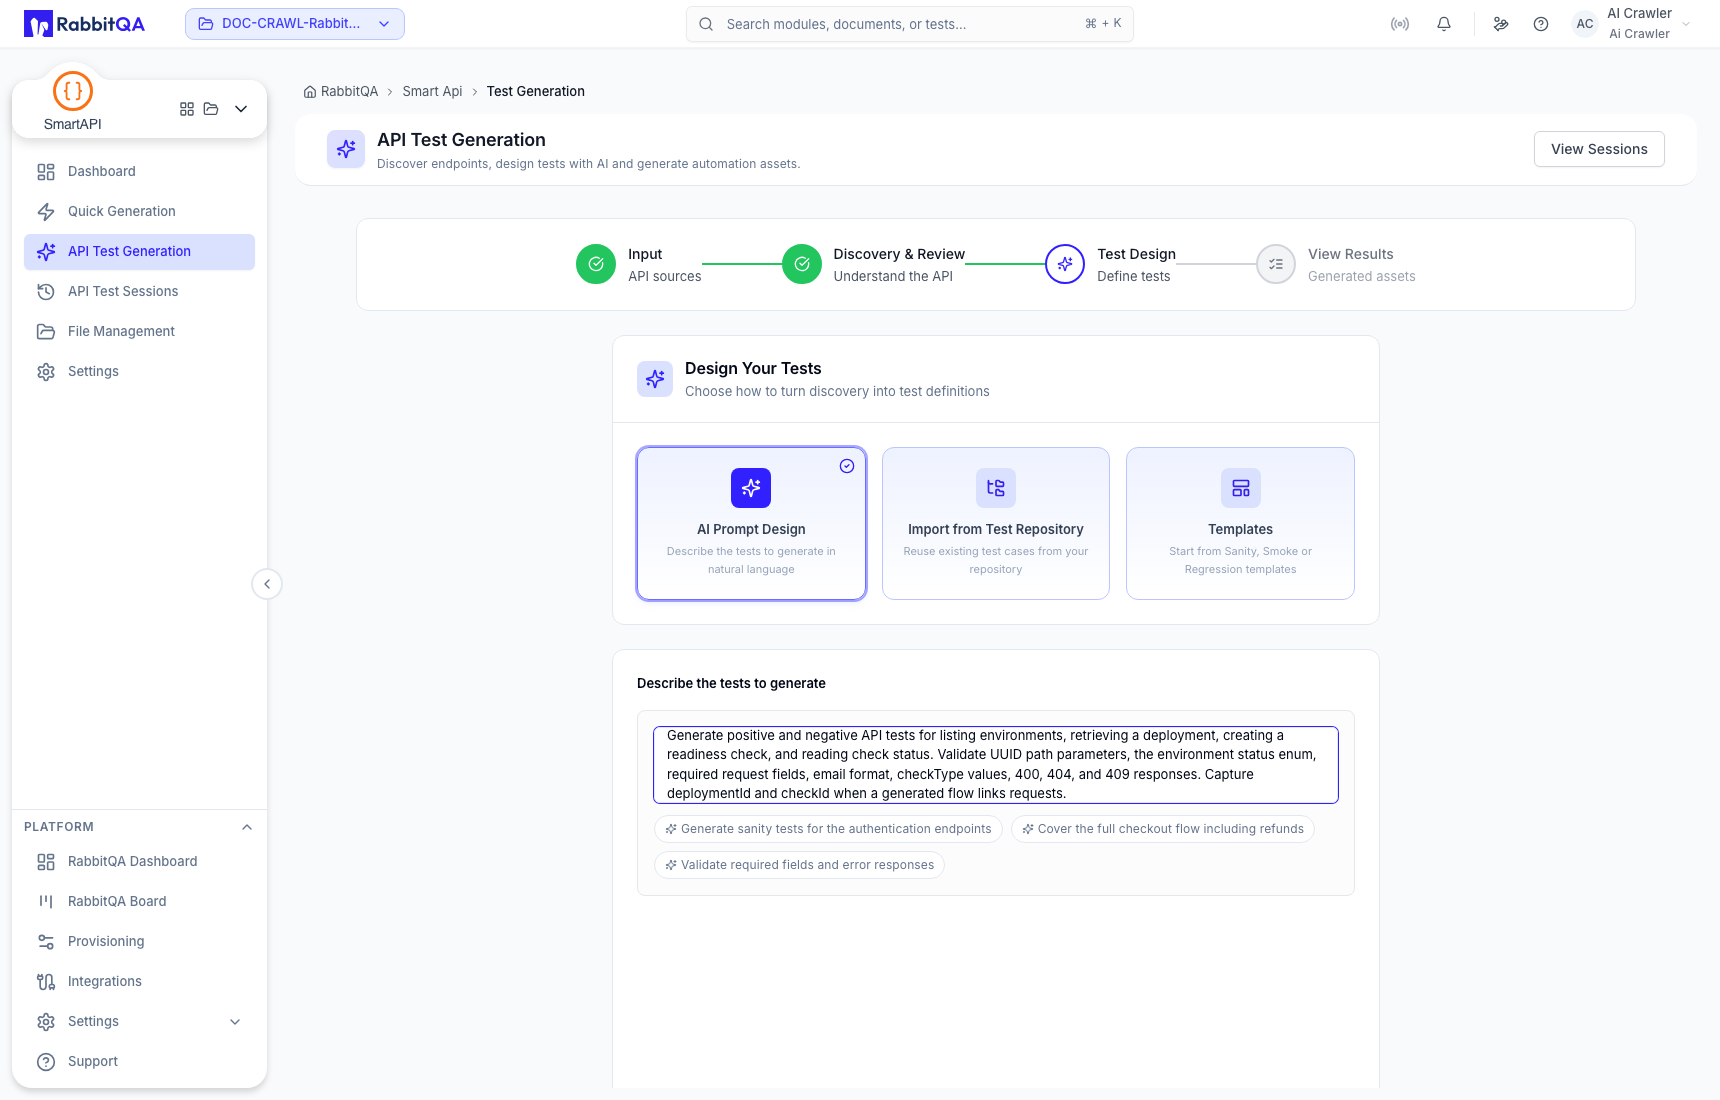This screenshot has height=1100, width=1720.
Task: Expand the SmartAPI module switcher chevron
Action: (241, 109)
